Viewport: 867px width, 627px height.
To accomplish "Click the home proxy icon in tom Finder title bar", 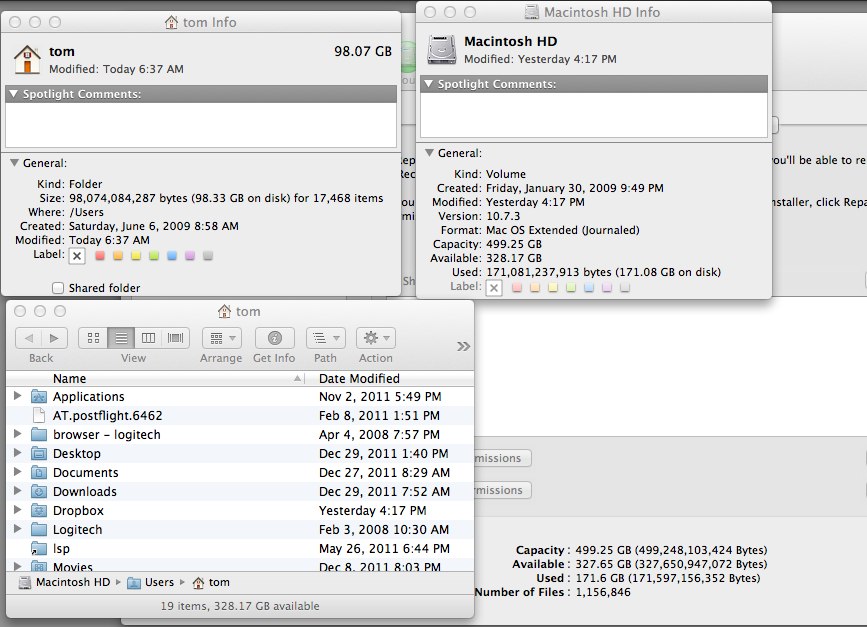I will (x=224, y=311).
